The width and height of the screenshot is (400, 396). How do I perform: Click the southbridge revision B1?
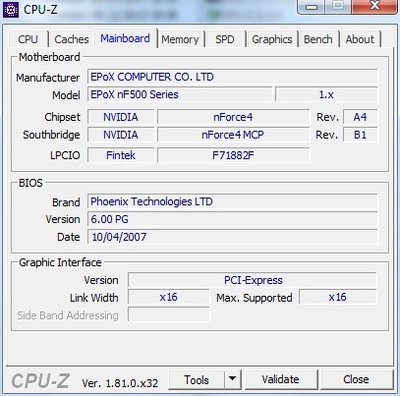click(x=360, y=135)
